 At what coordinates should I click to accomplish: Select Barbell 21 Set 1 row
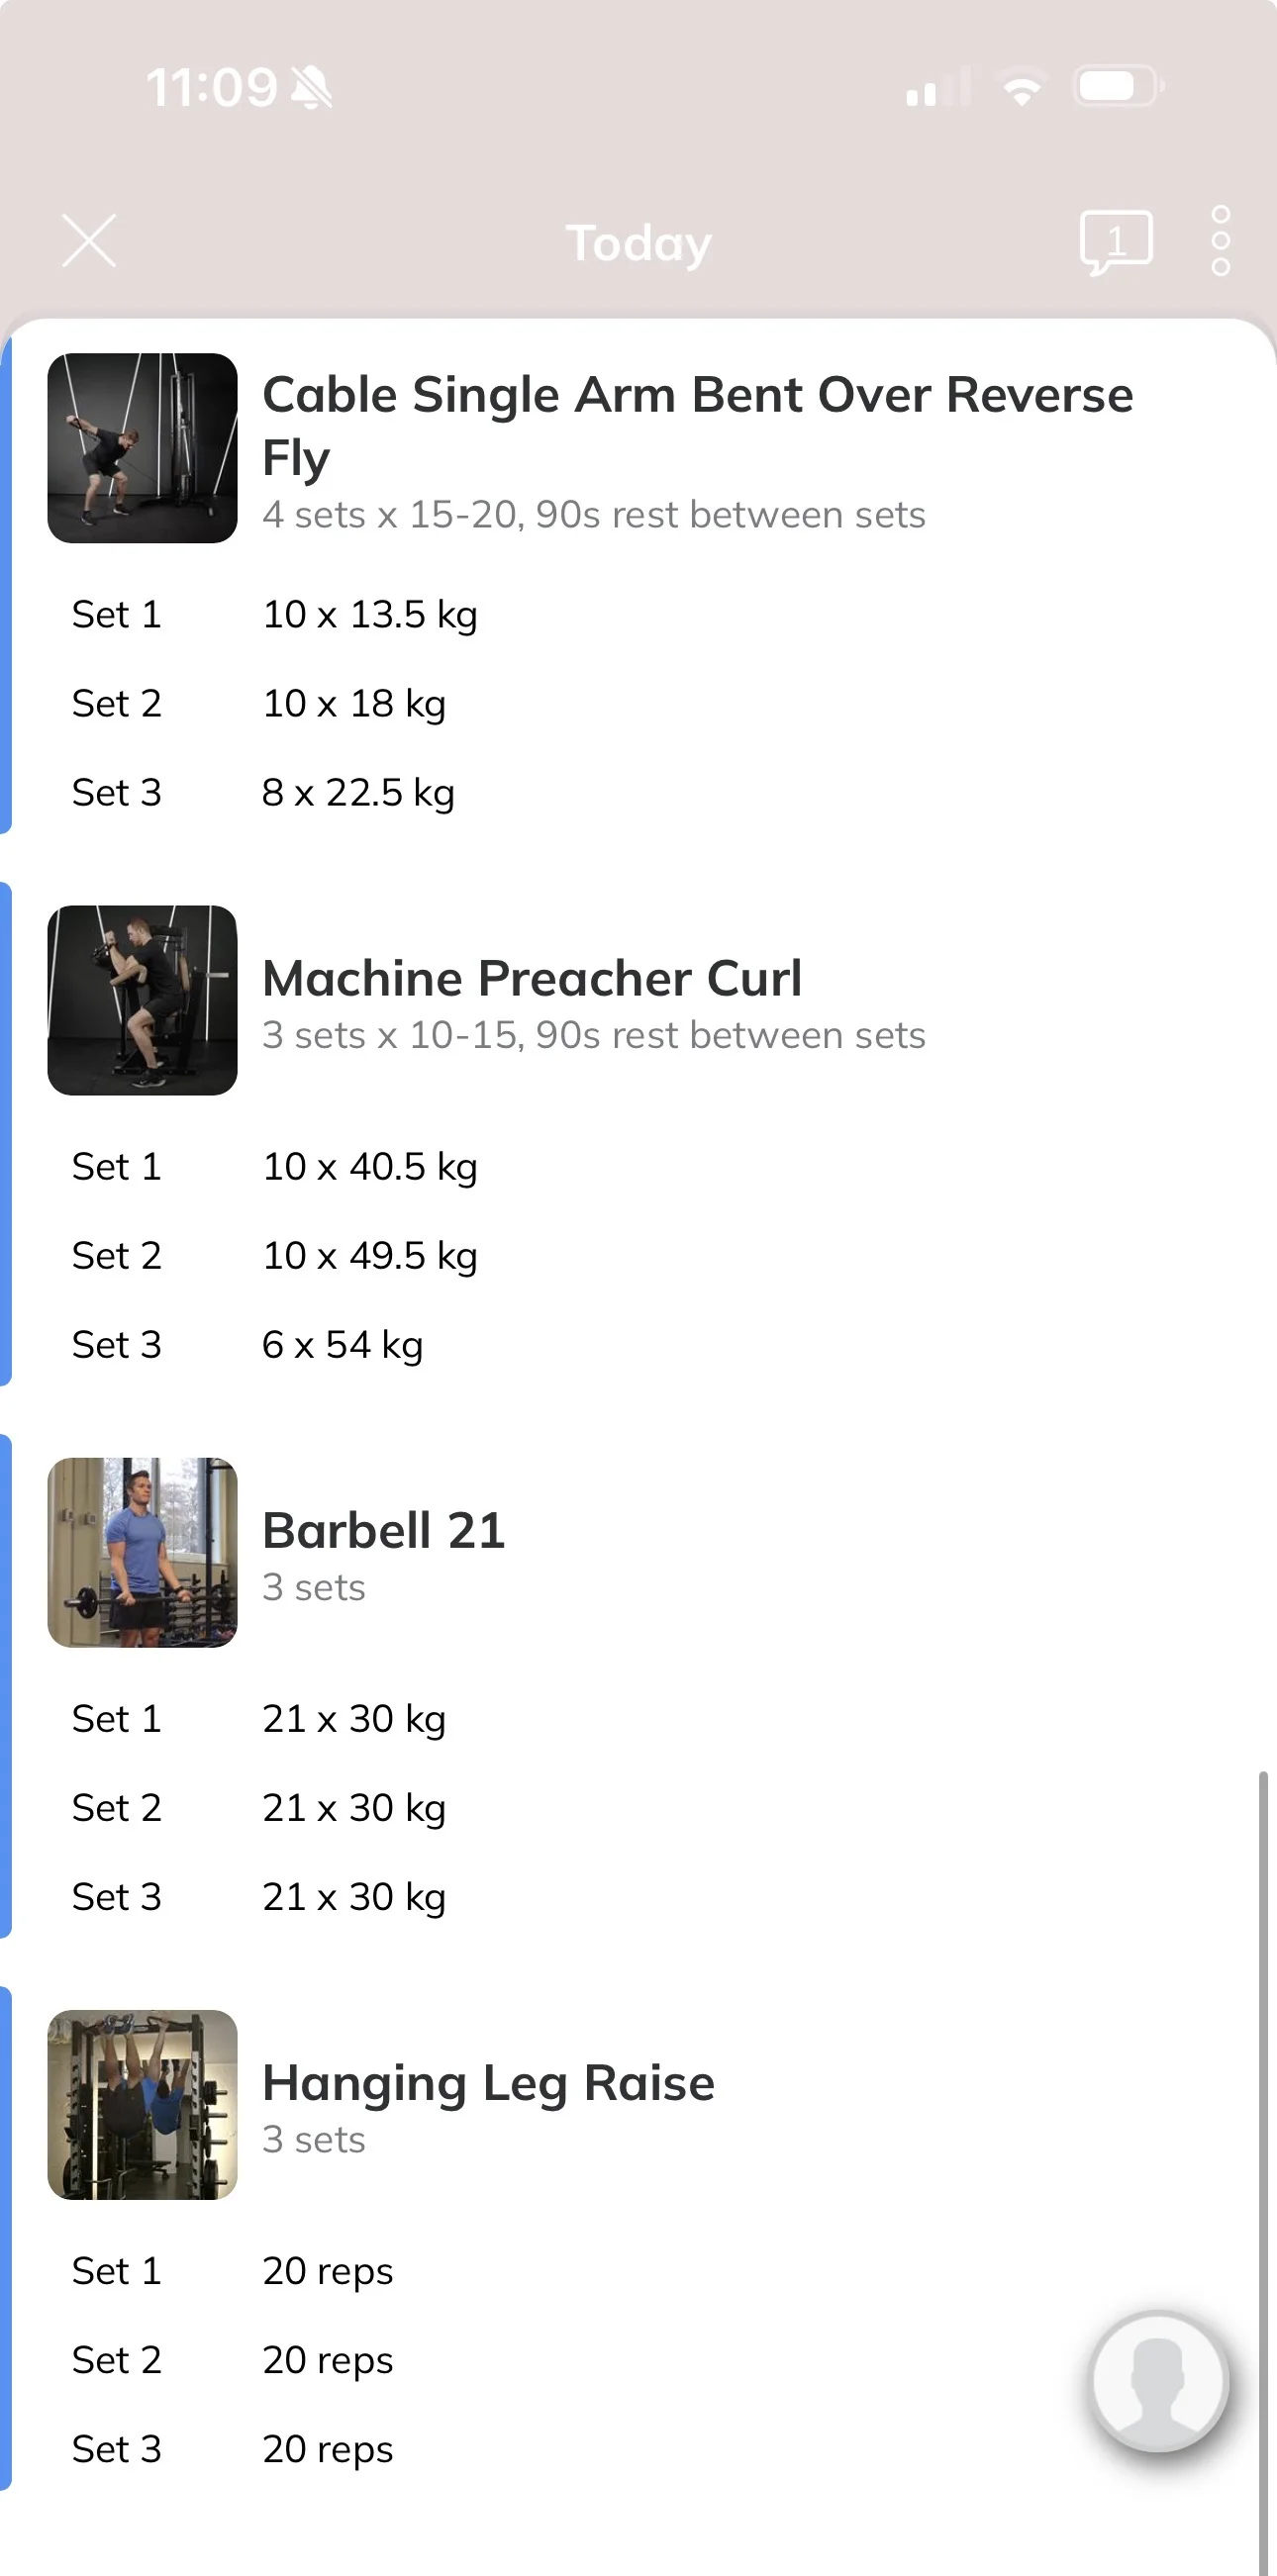click(638, 1718)
